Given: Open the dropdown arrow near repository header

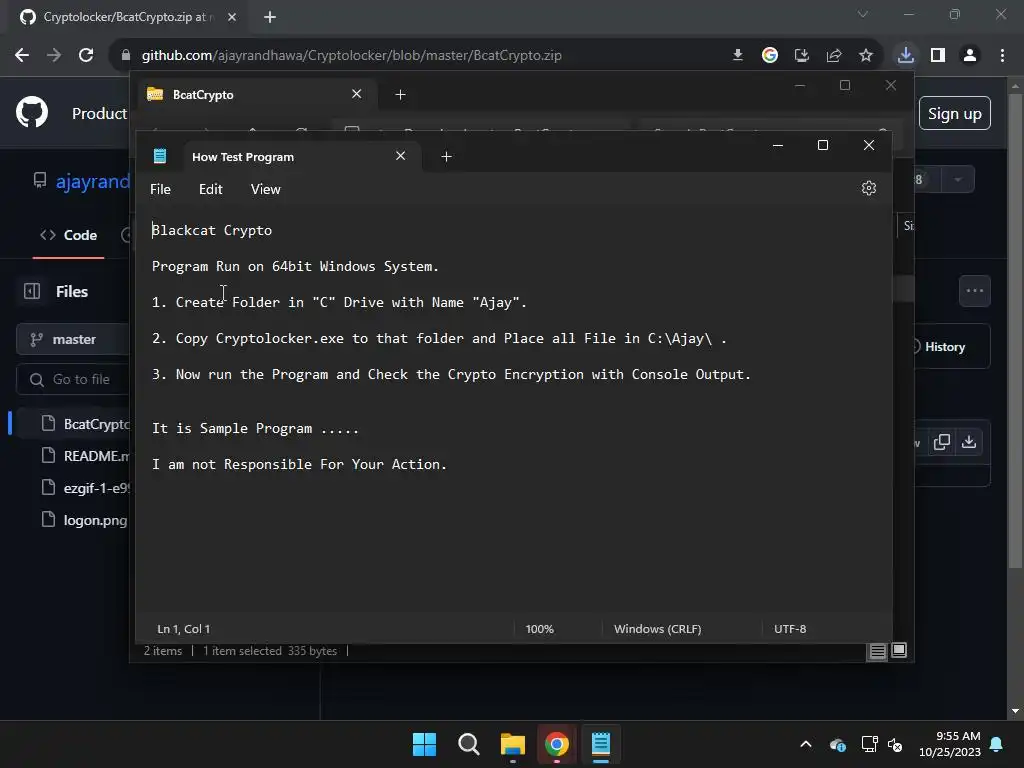Looking at the screenshot, I should [958, 180].
